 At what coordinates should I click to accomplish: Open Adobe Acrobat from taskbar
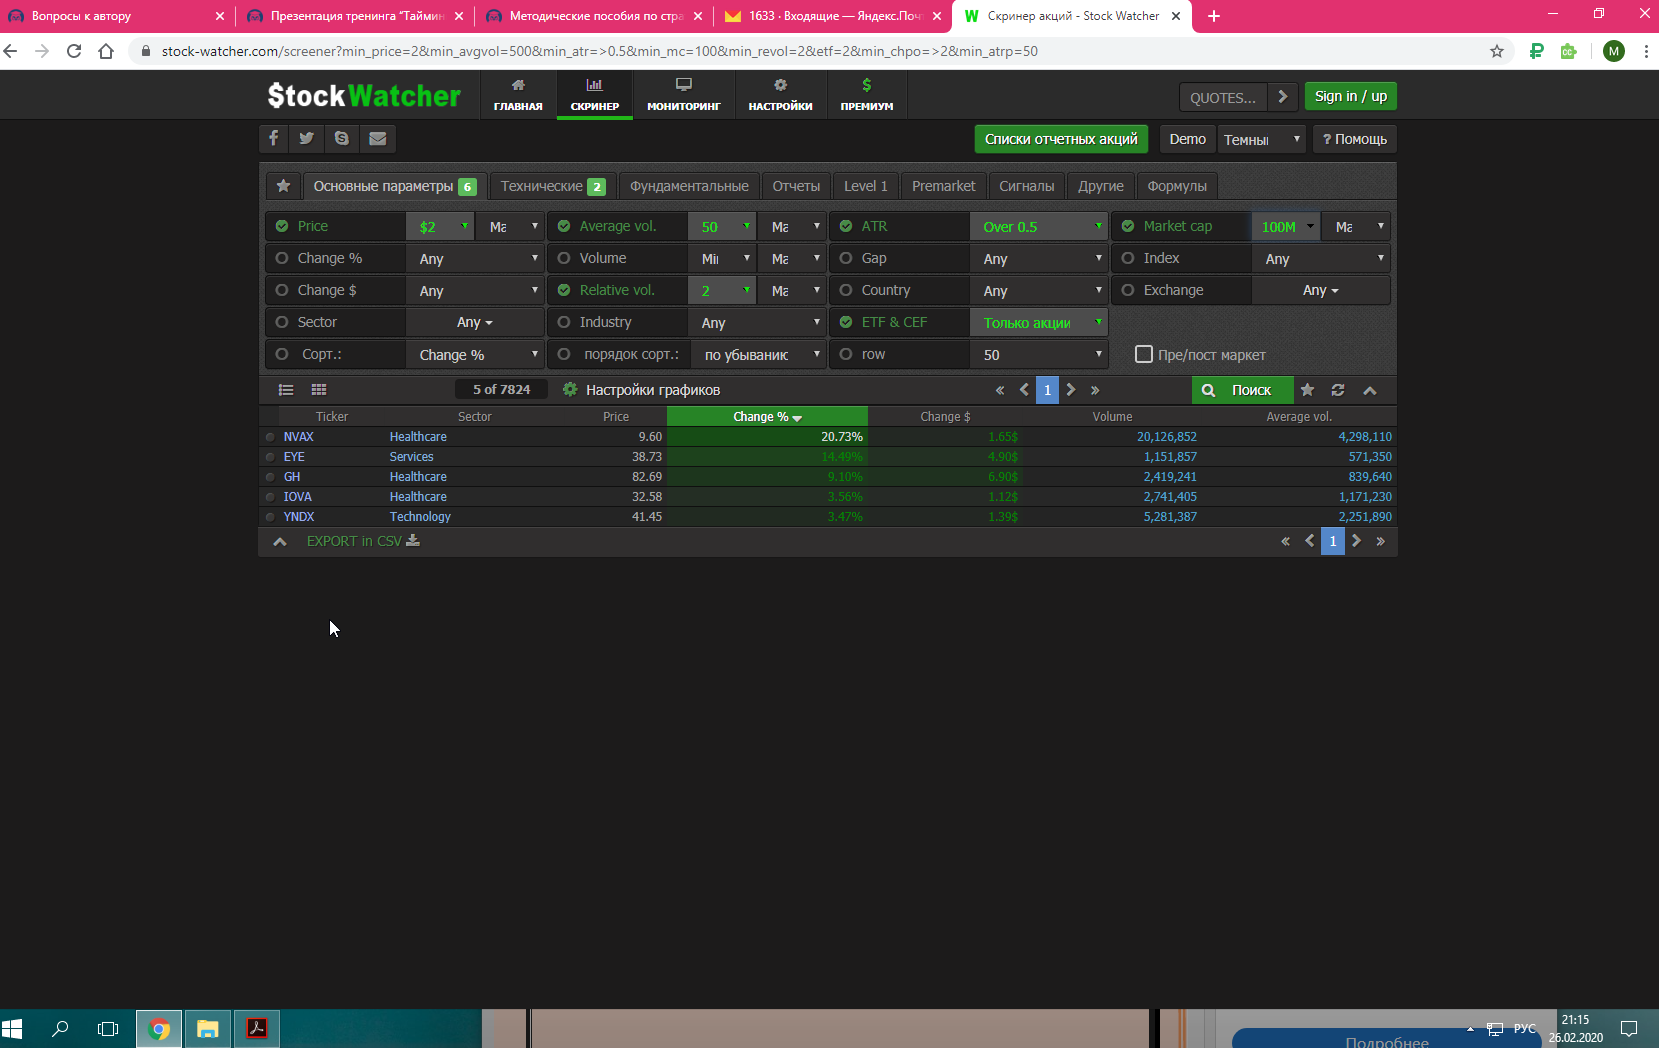click(x=257, y=1028)
